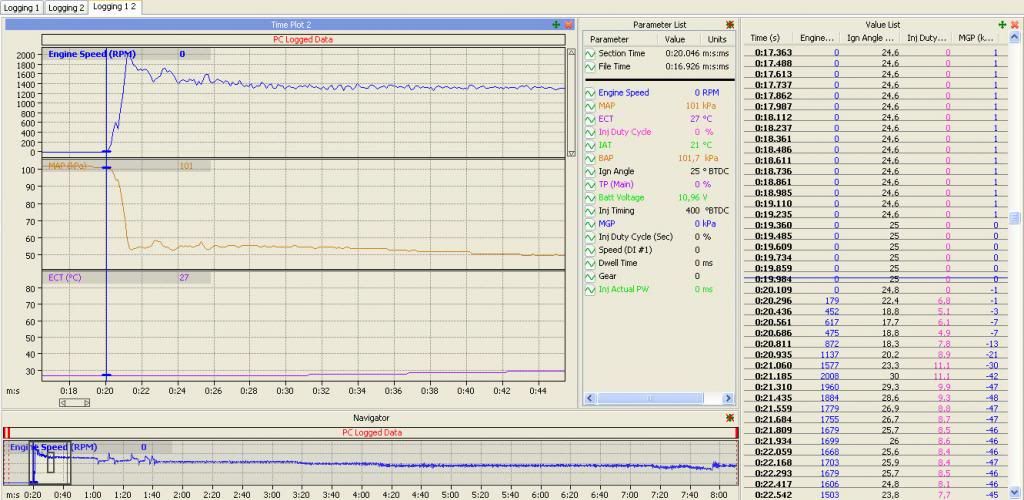Image resolution: width=1024 pixels, height=500 pixels.
Task: Close the Time Plot 2 panel
Action: tap(568, 24)
